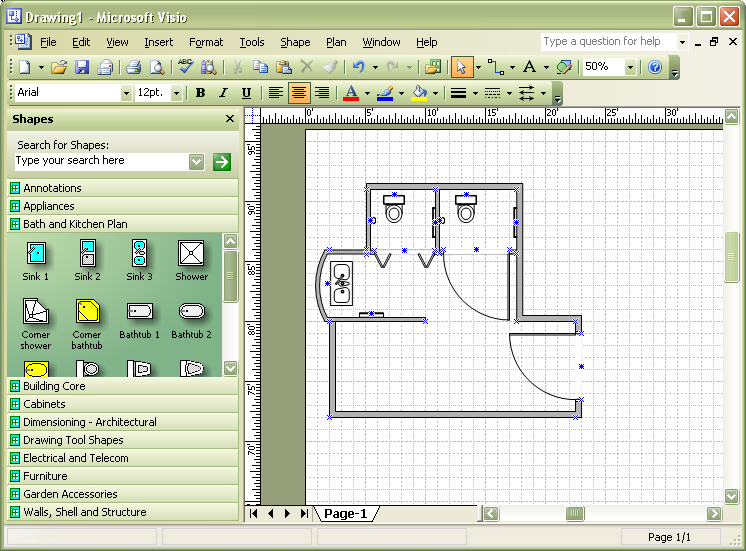Expand the Annotations stencil

click(x=123, y=188)
